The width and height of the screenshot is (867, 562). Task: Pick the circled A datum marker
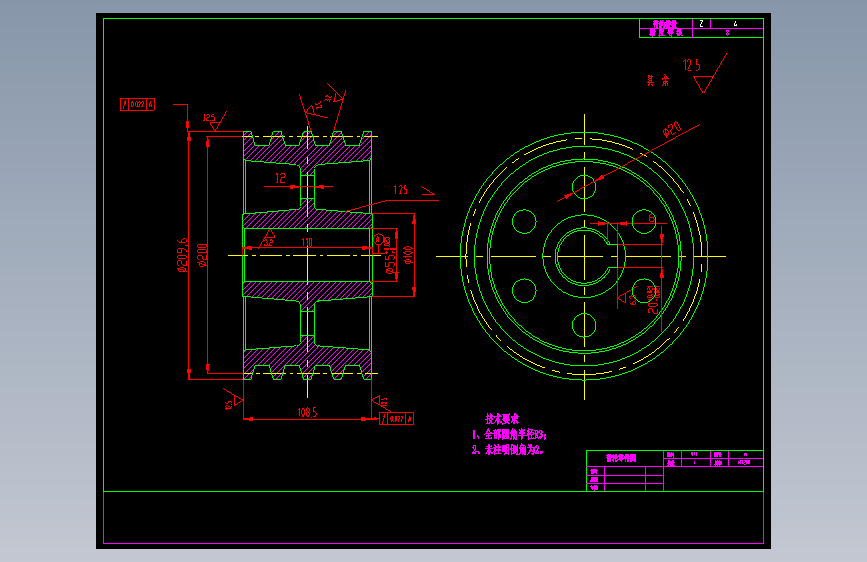(378, 240)
